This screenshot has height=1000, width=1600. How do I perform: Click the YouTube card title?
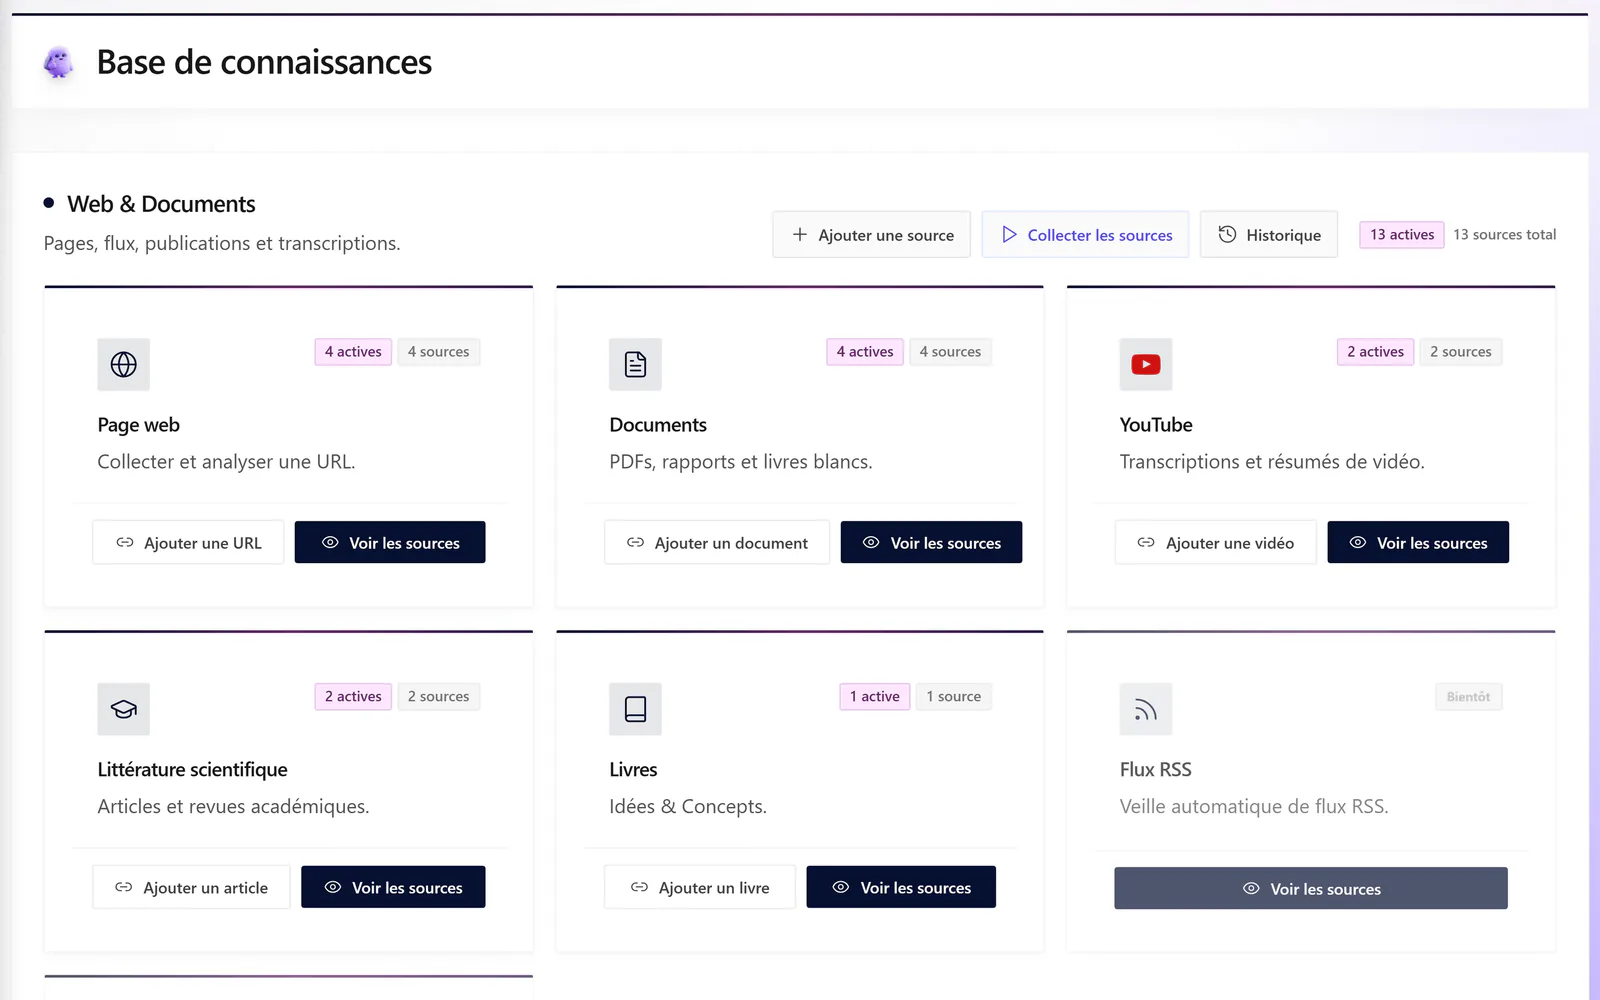(x=1156, y=425)
